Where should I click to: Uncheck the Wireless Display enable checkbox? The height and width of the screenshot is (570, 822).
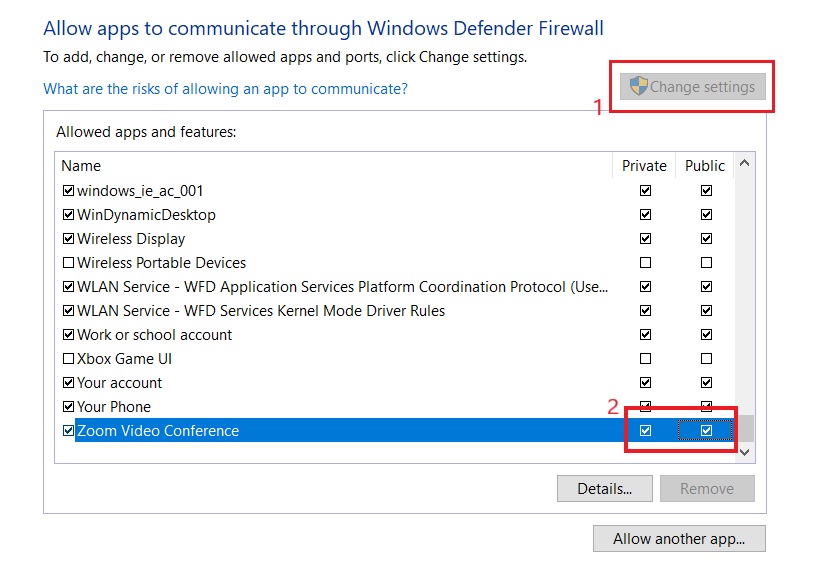(68, 239)
